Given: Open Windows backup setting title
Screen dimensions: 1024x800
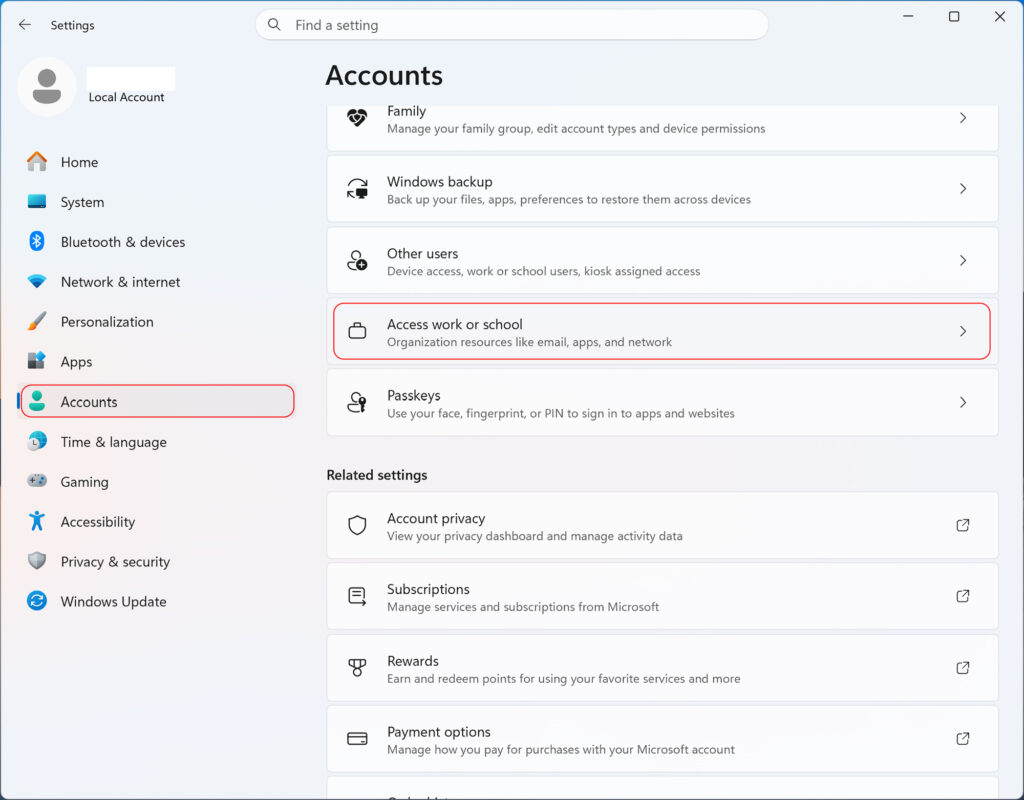Looking at the screenshot, I should [x=440, y=182].
